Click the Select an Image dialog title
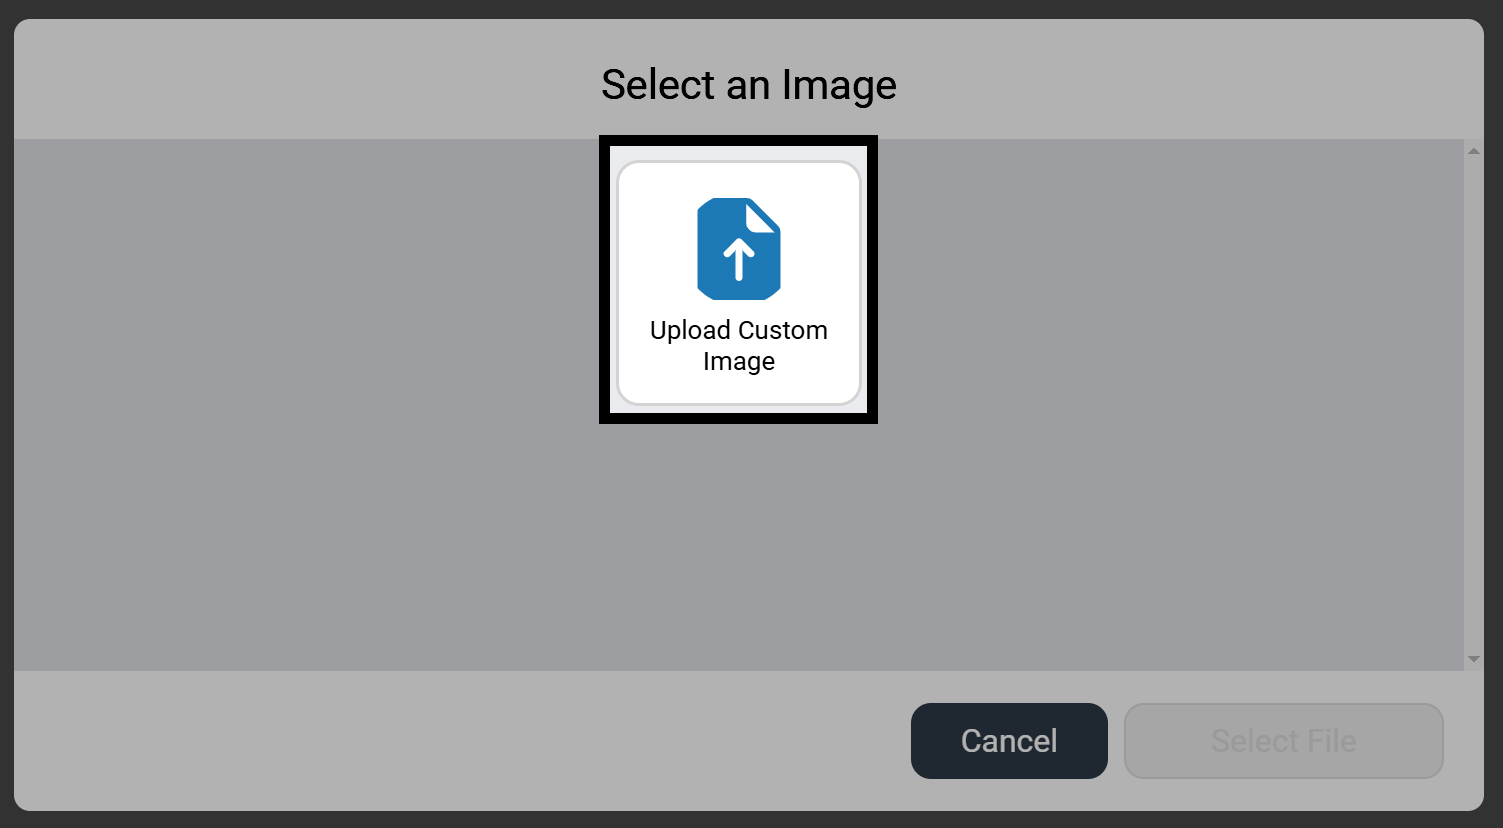Image resolution: width=1503 pixels, height=828 pixels. point(748,85)
